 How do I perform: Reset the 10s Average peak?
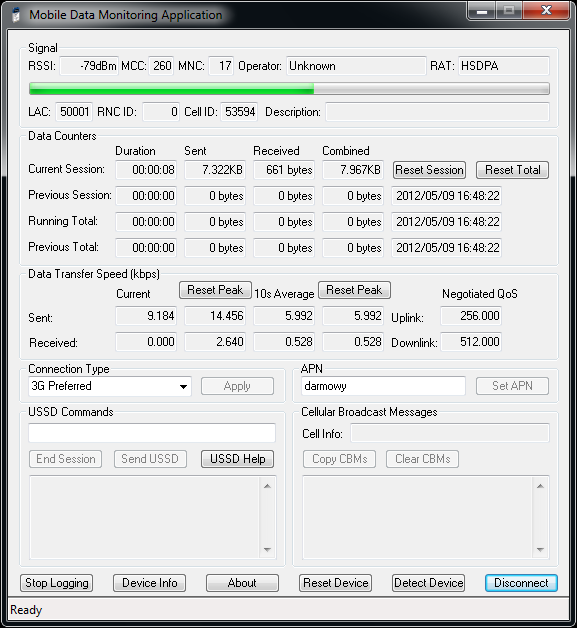click(x=354, y=290)
